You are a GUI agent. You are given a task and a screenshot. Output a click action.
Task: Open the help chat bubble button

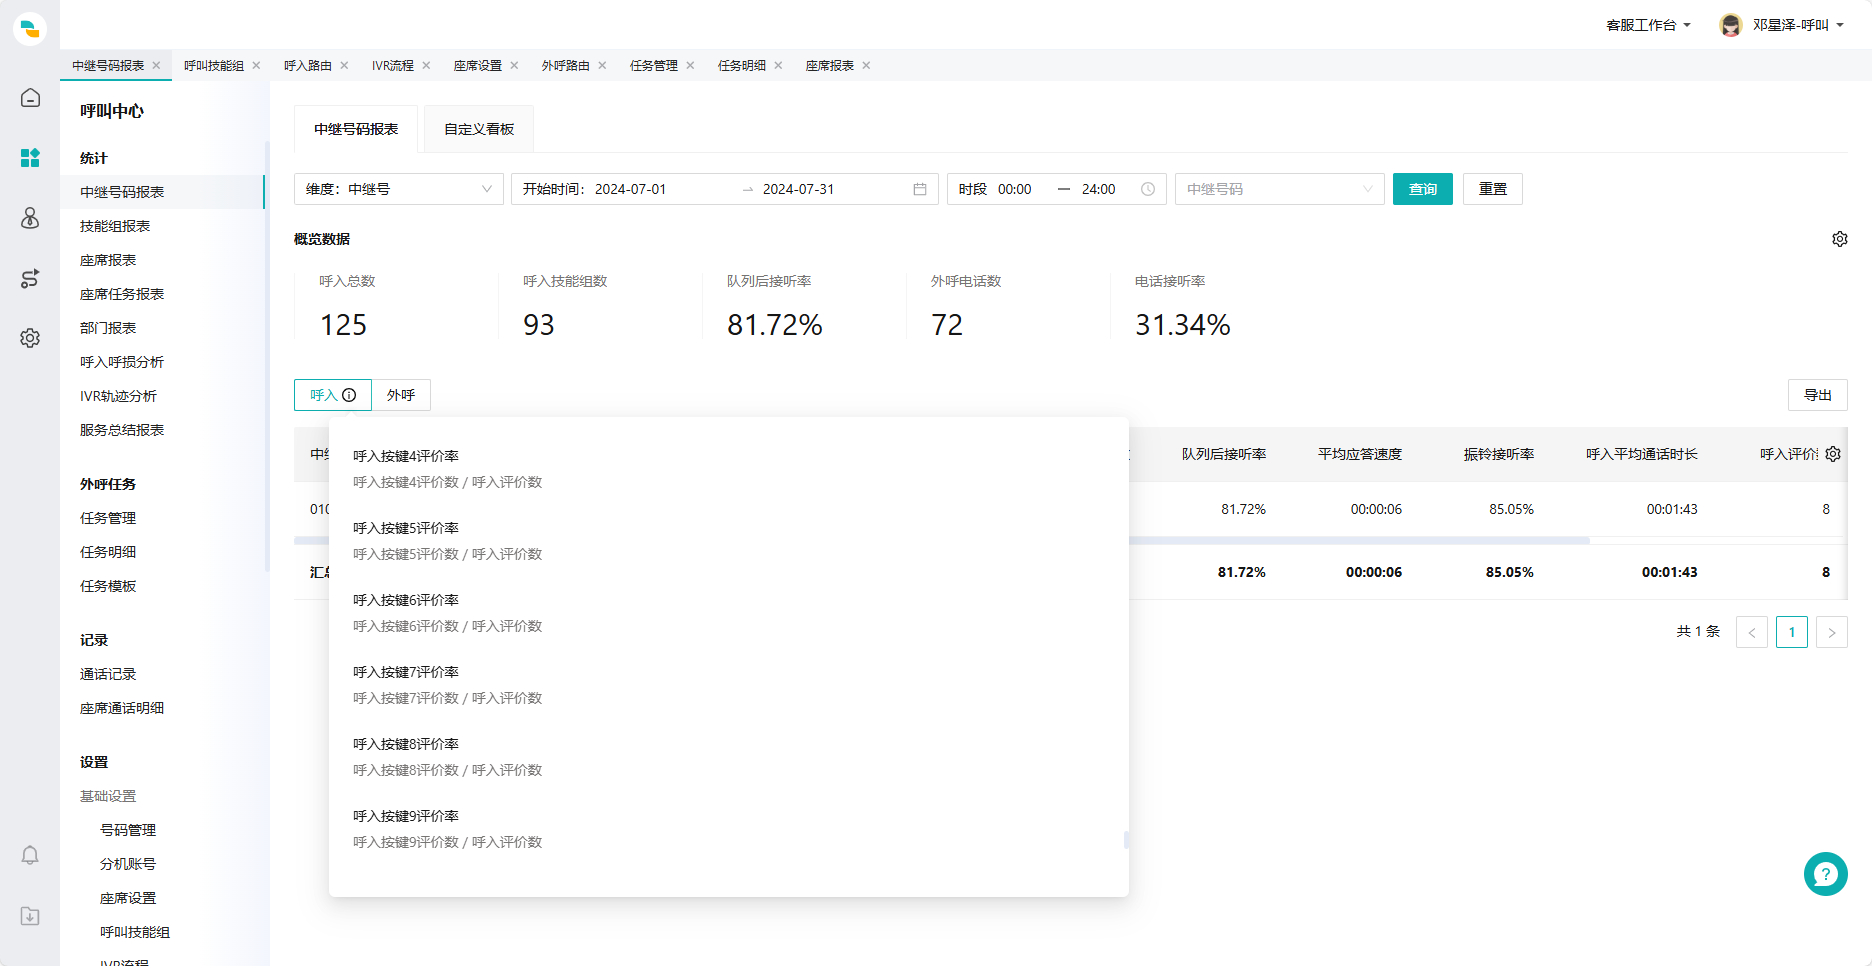1826,874
